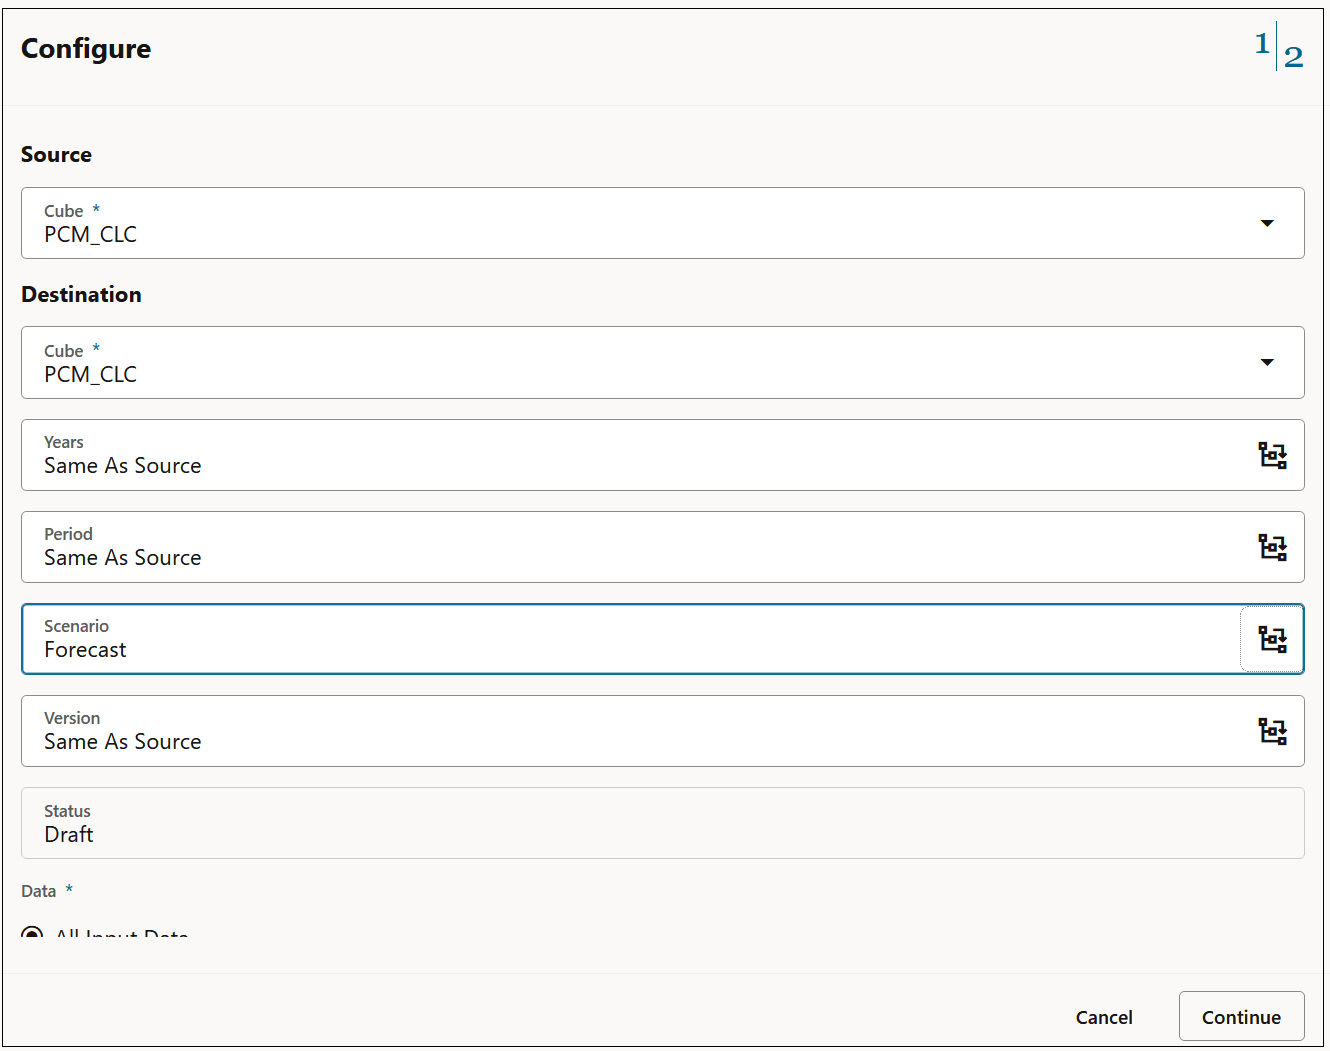Expand the Source Cube dropdown arrow
This screenshot has width=1330, height=1051.
coord(1267,224)
